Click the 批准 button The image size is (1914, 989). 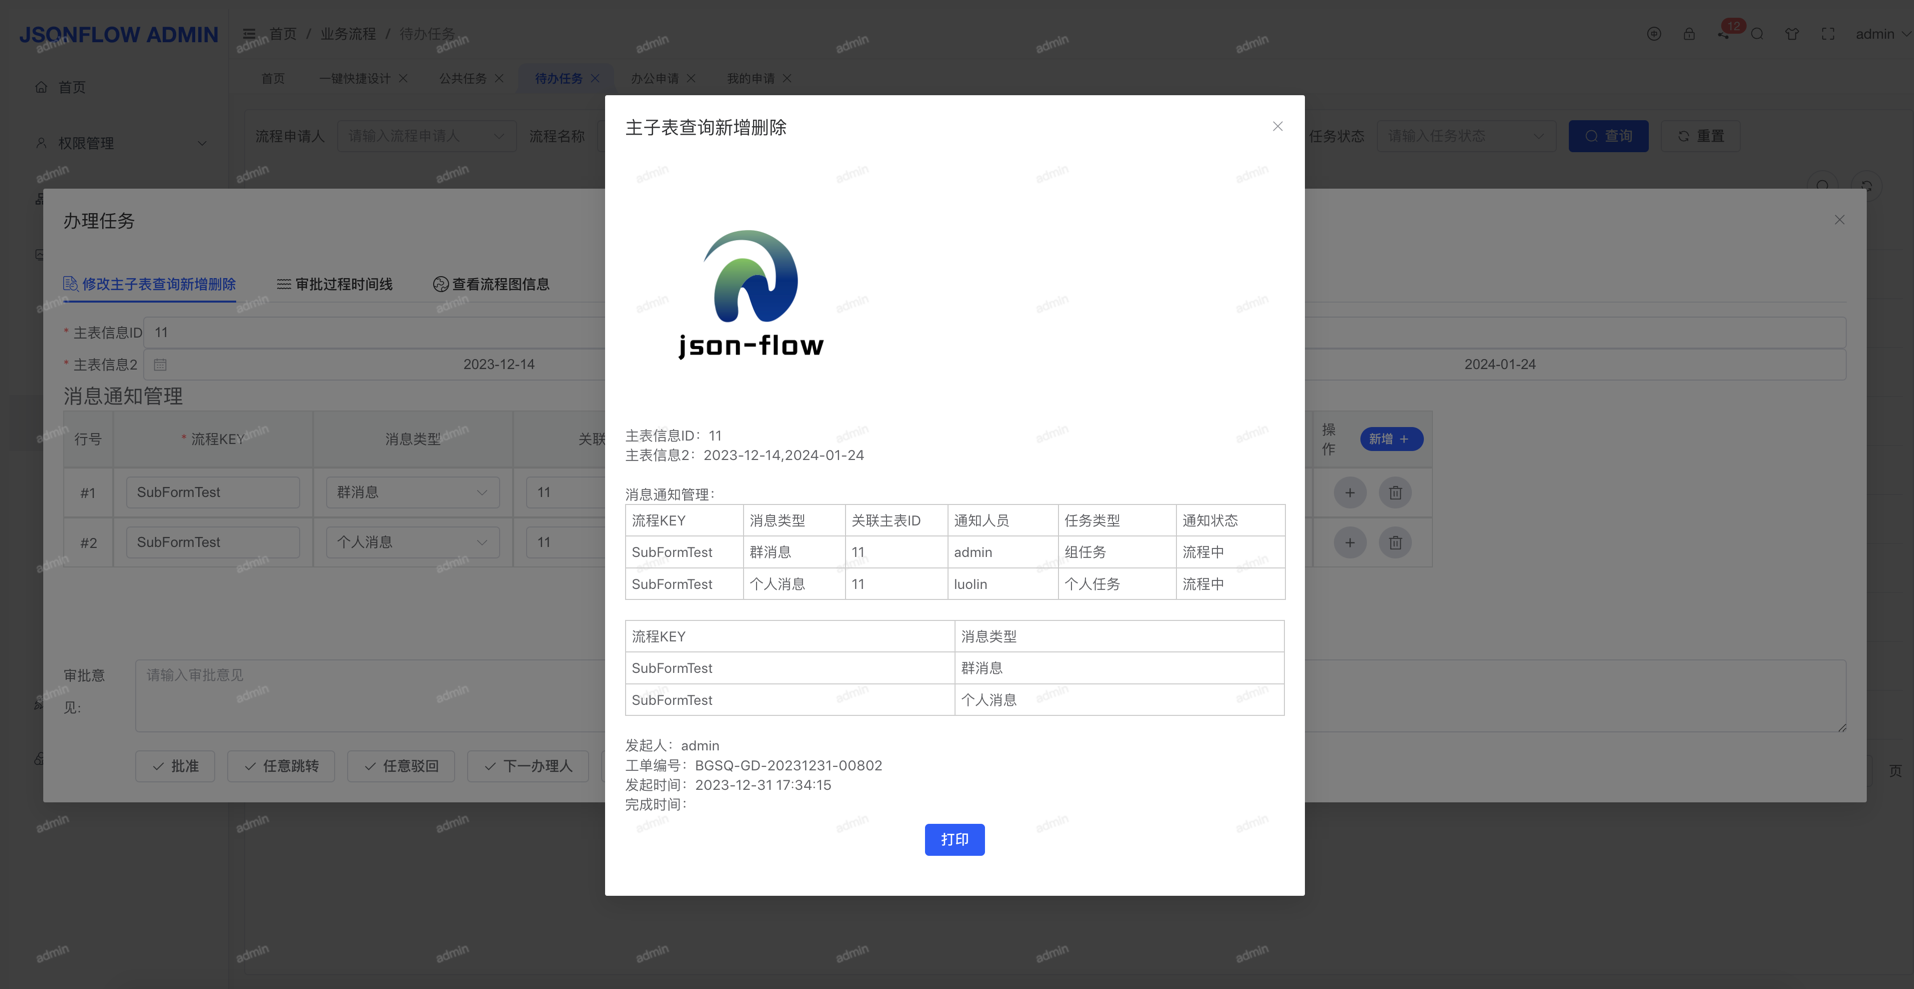pyautogui.click(x=175, y=767)
